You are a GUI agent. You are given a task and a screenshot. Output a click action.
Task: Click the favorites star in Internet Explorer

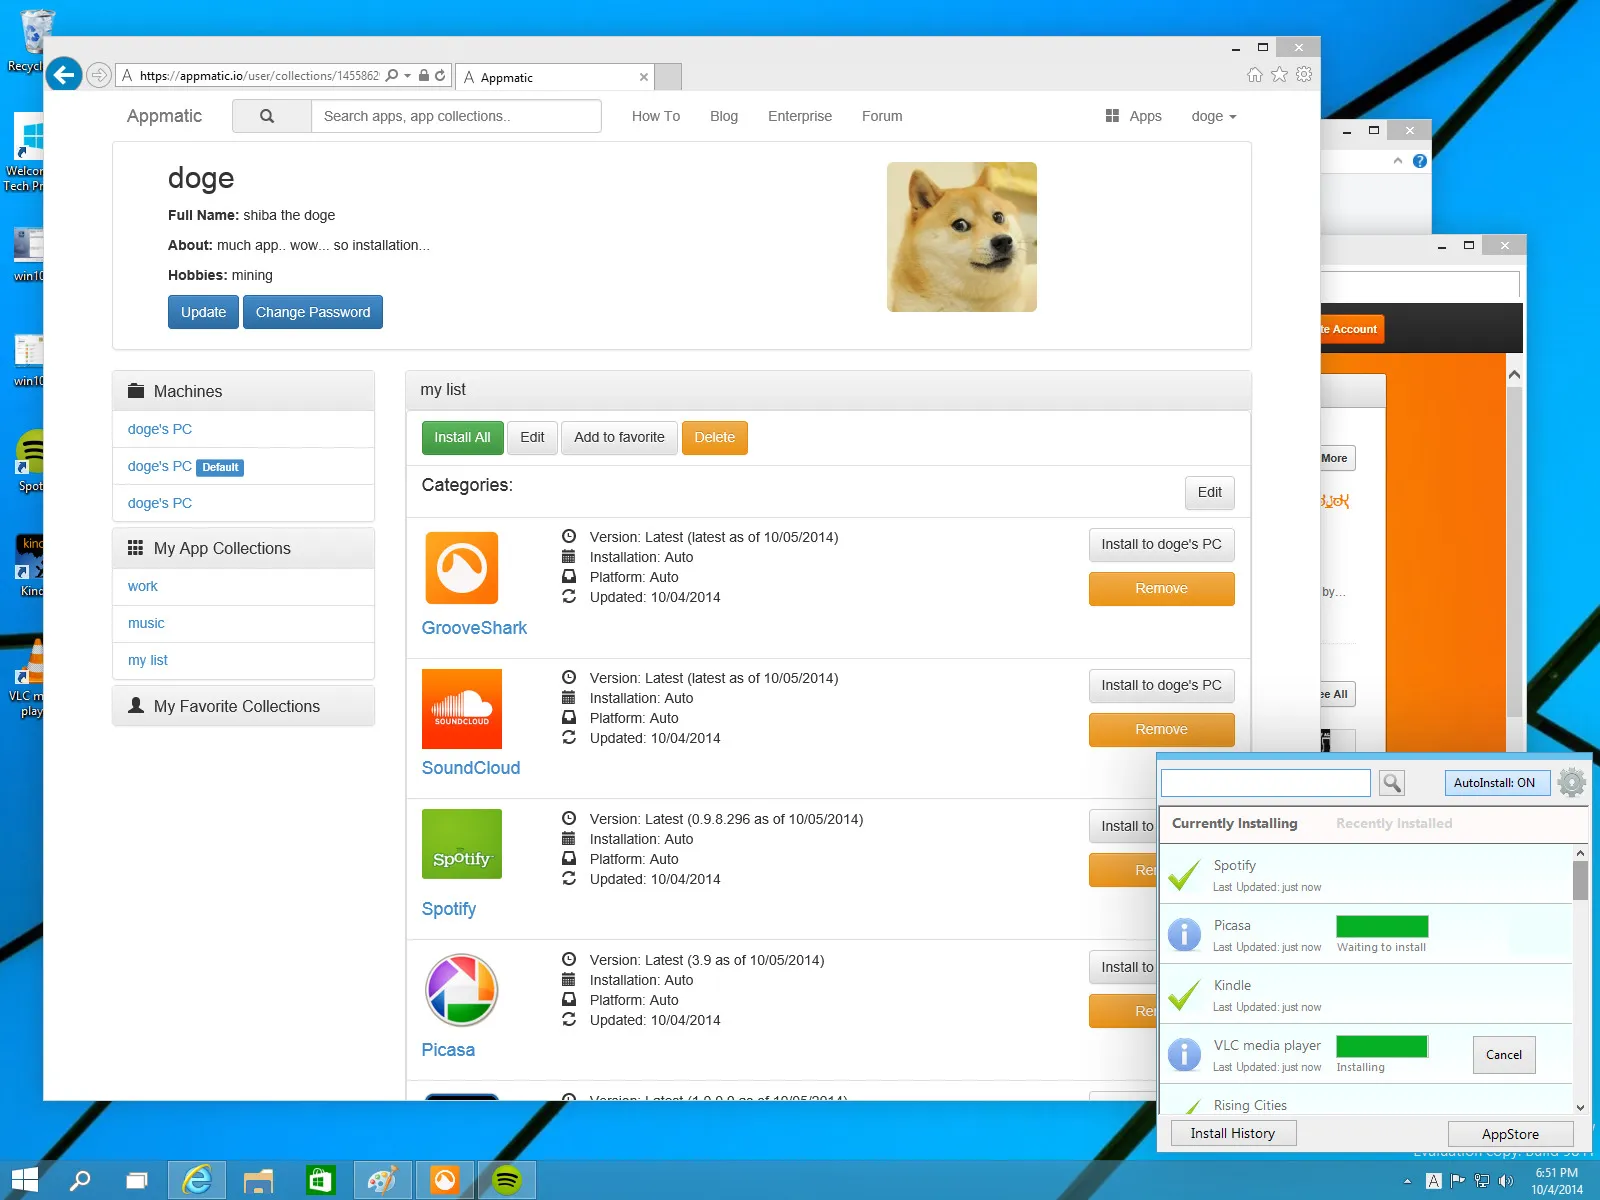coord(1278,75)
